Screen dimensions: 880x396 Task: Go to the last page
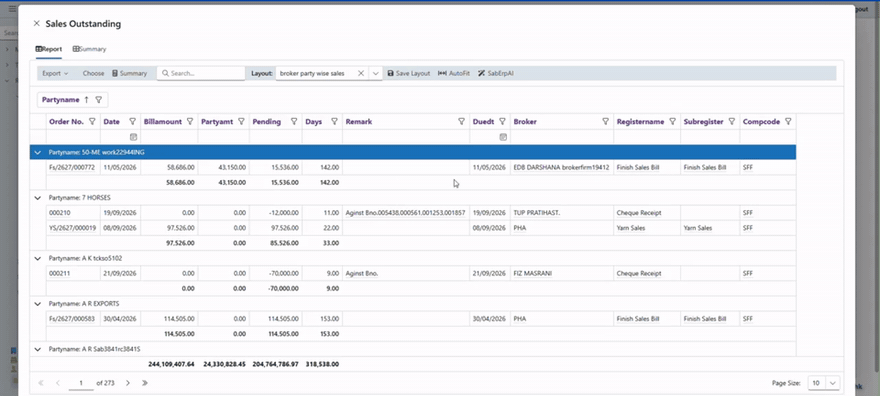(x=145, y=383)
